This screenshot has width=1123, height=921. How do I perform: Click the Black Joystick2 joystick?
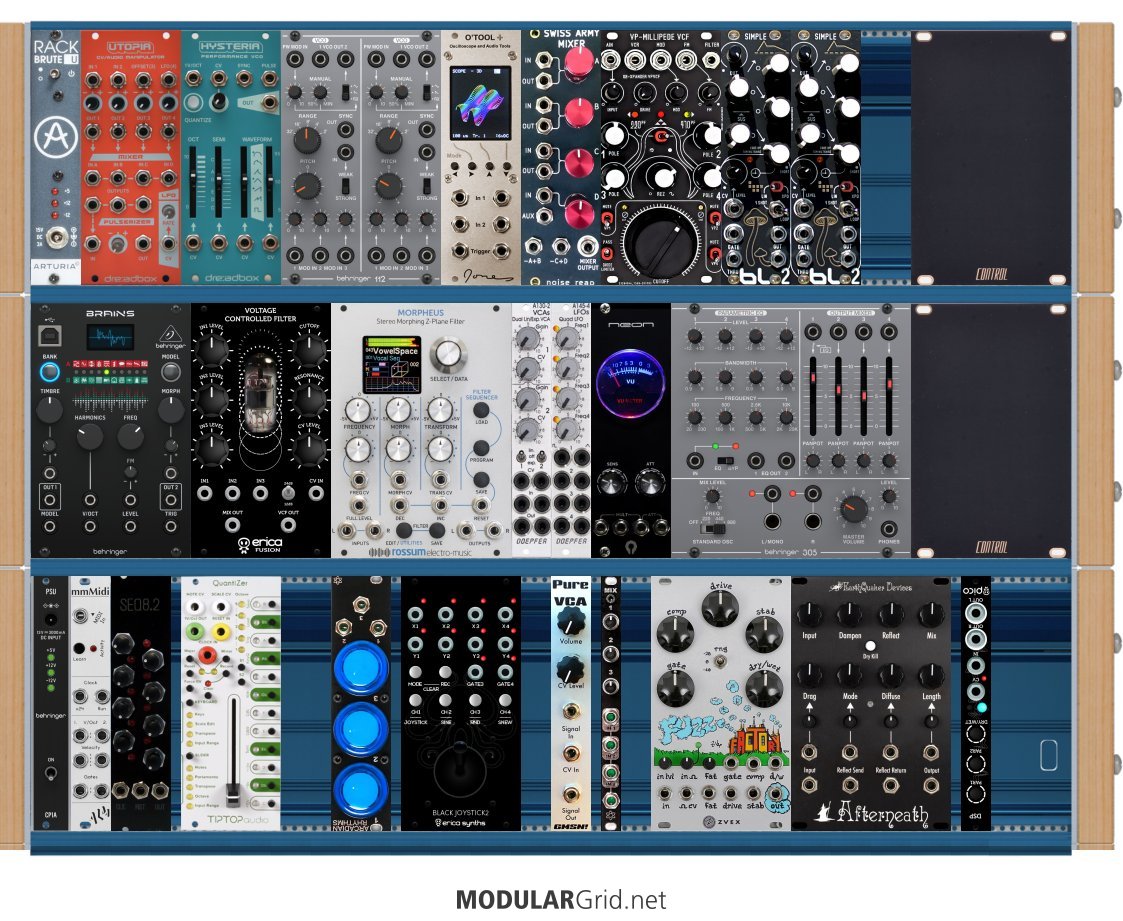(459, 770)
